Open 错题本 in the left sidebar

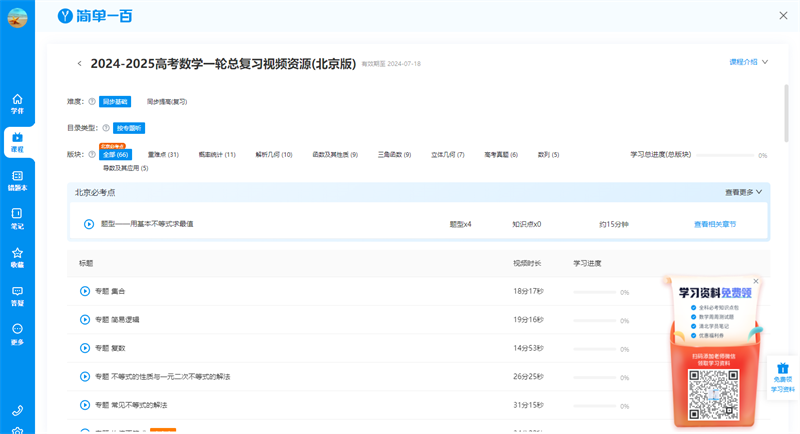click(x=17, y=181)
